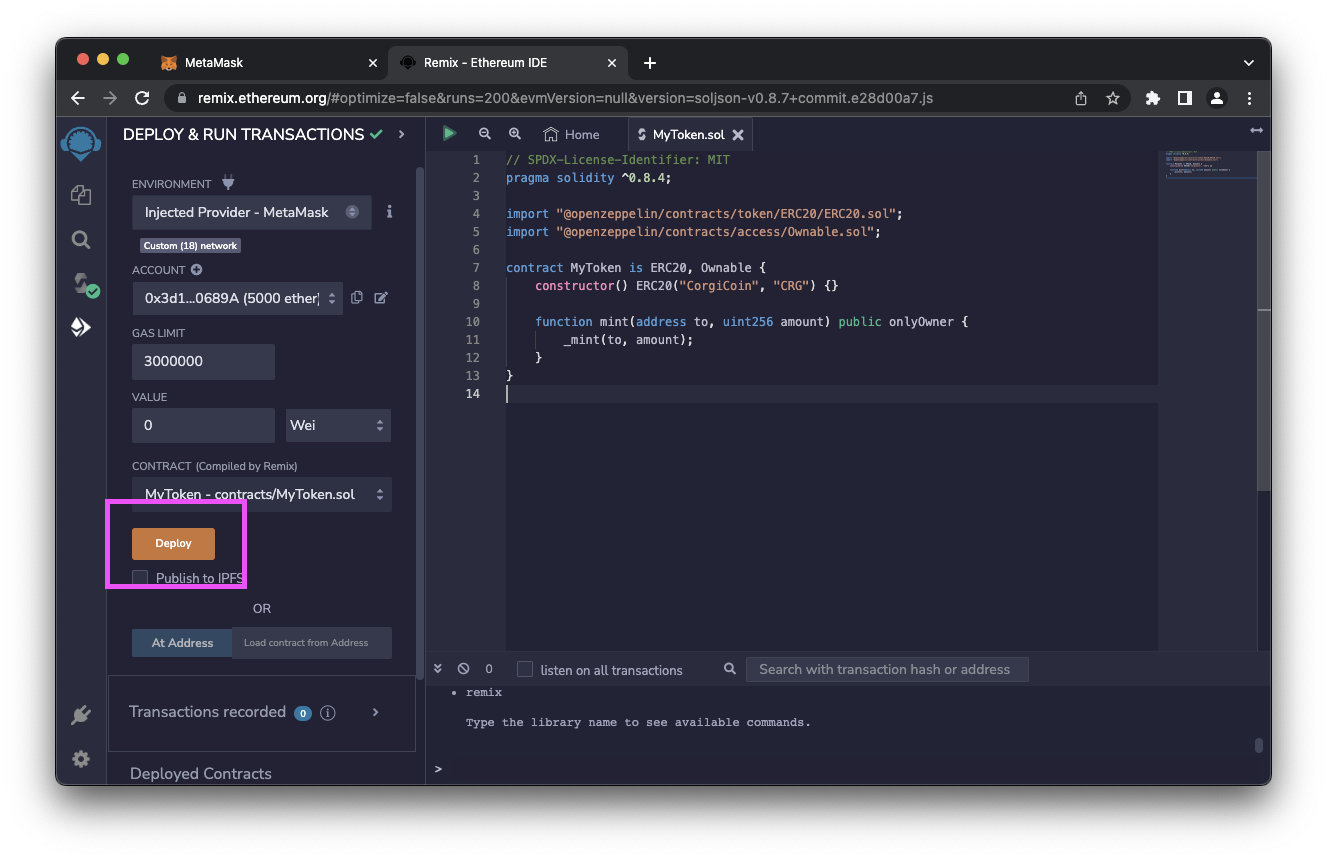The width and height of the screenshot is (1327, 859).
Task: Click the Value amount input field
Action: pyautogui.click(x=203, y=425)
